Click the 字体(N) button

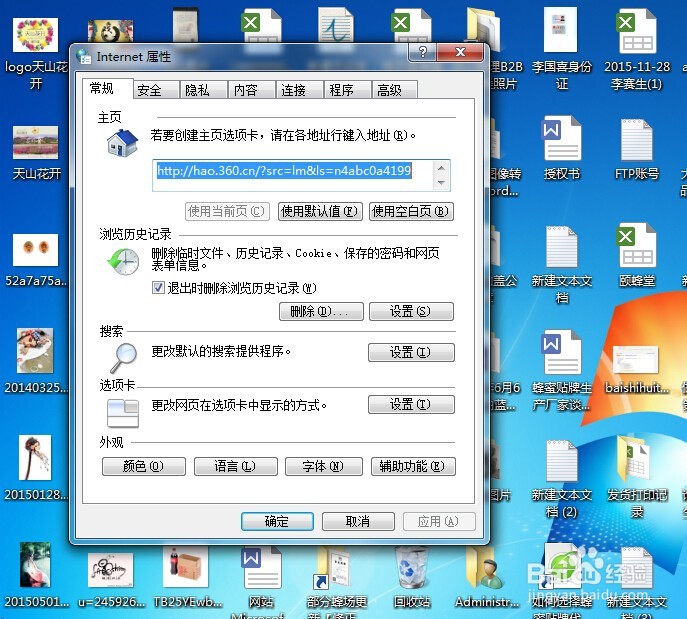point(324,466)
